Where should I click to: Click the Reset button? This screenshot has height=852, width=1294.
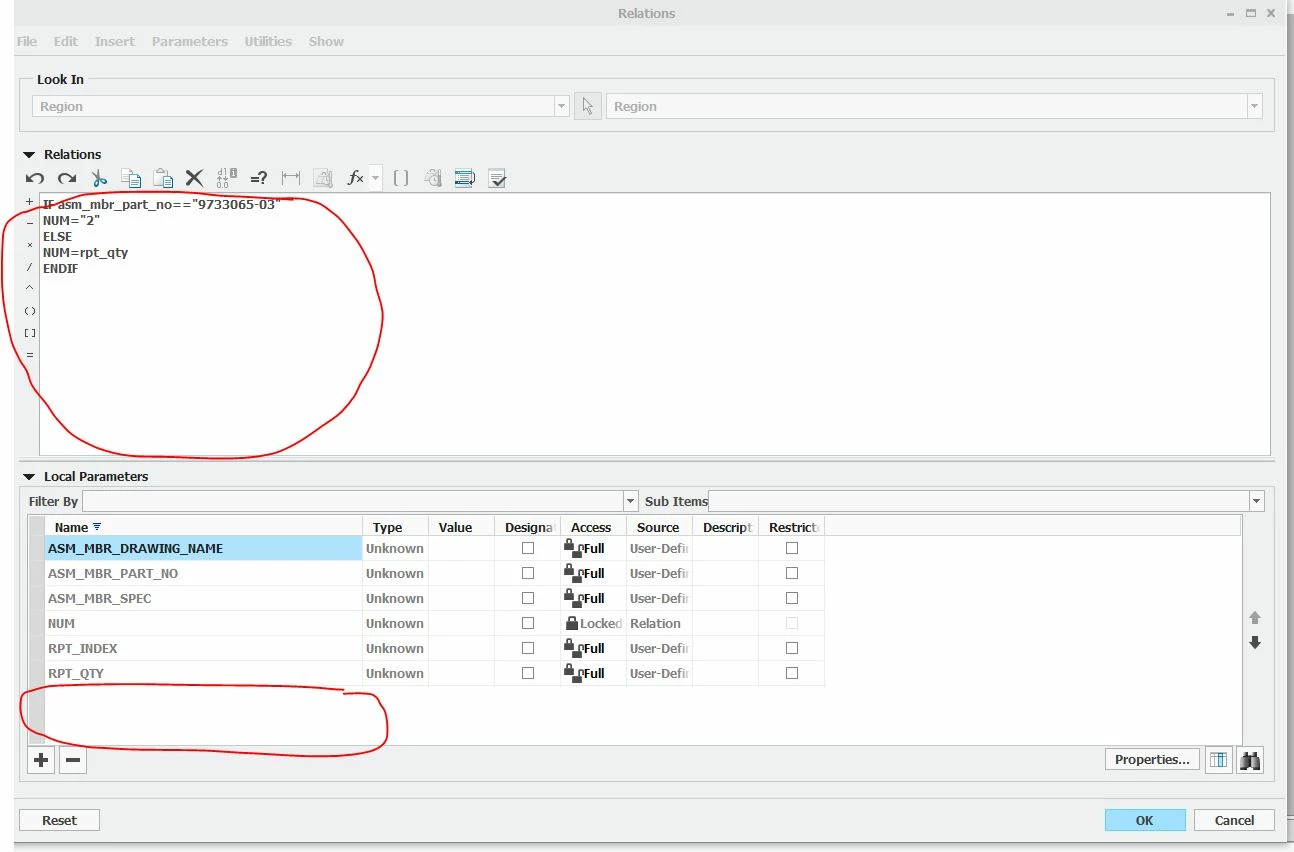(59, 820)
